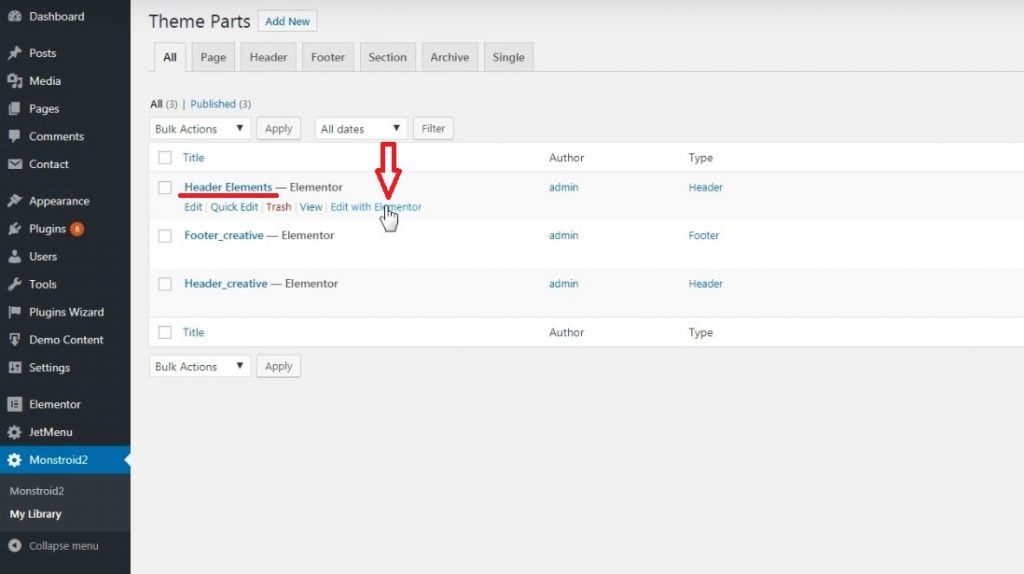Click the Appearance paintbrush icon
Screen dimensions: 1024x574
point(14,201)
